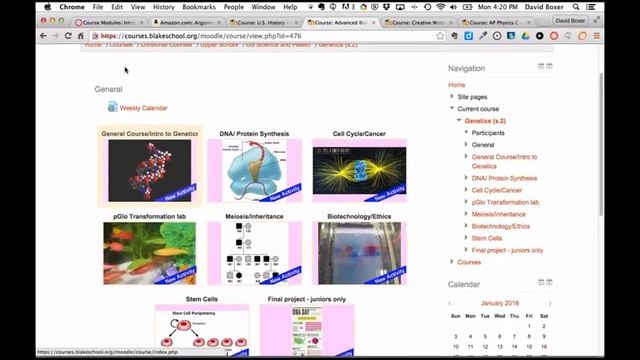Open the History menu
The height and width of the screenshot is (360, 640).
[163, 7]
